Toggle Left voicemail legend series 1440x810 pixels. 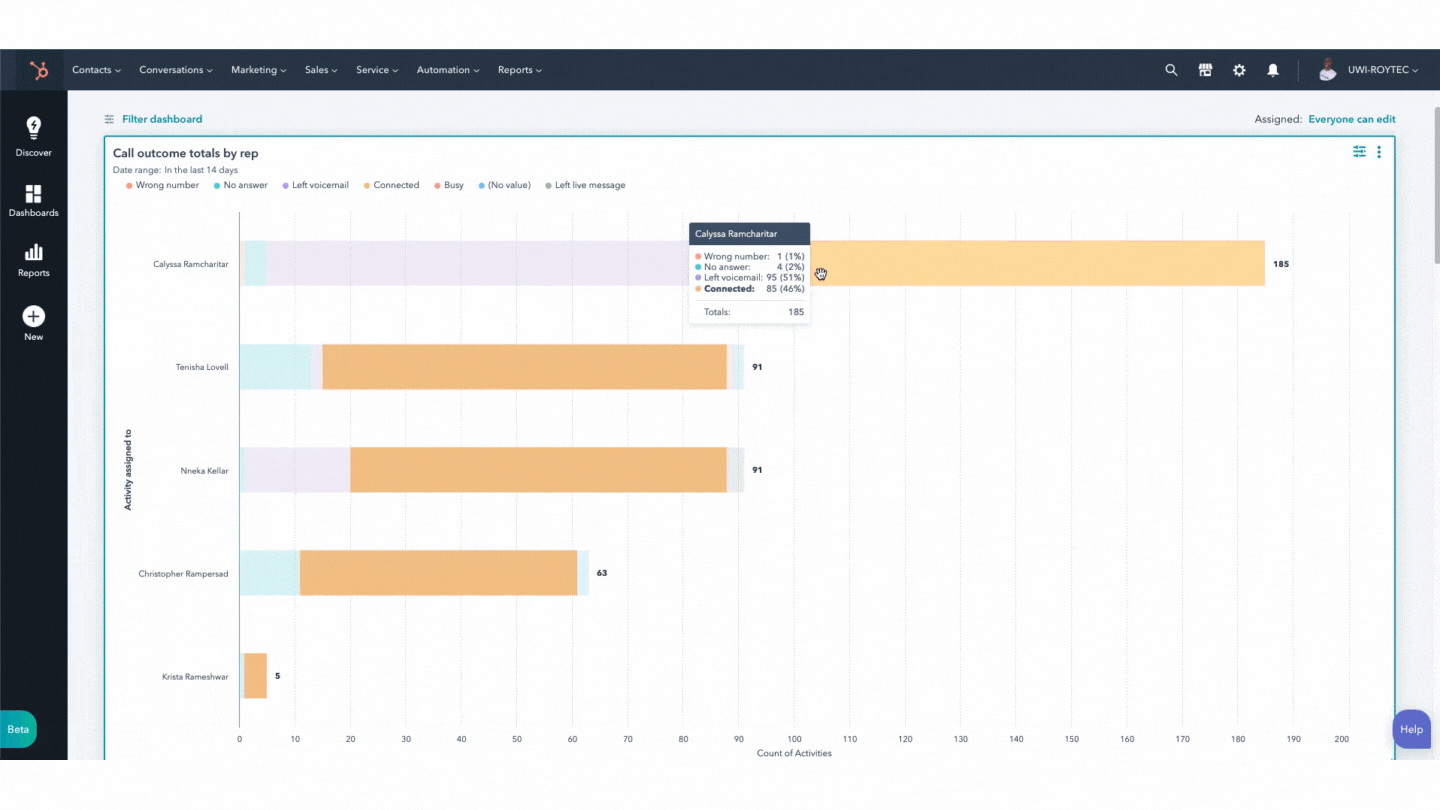click(319, 185)
